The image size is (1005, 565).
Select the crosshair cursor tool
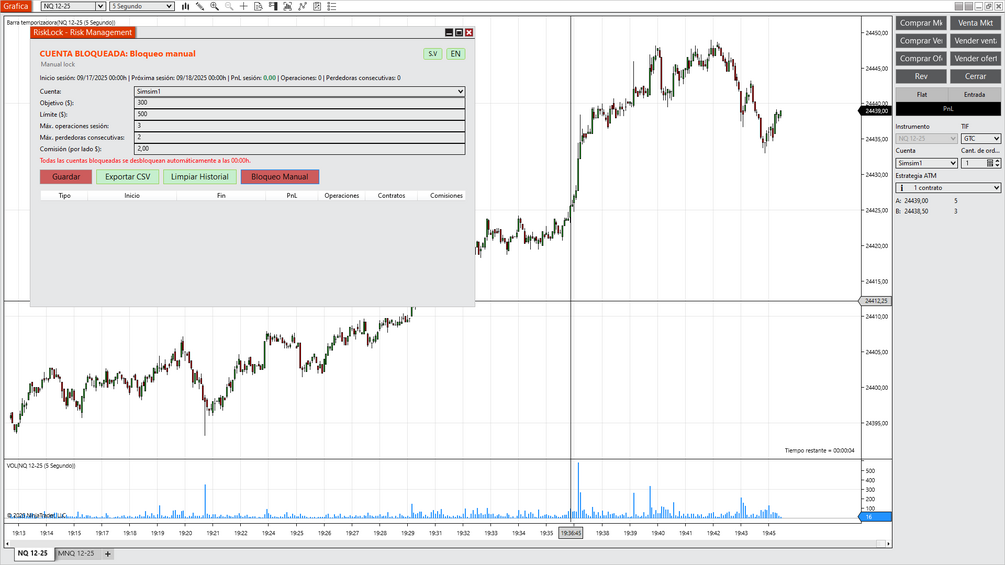tap(244, 6)
